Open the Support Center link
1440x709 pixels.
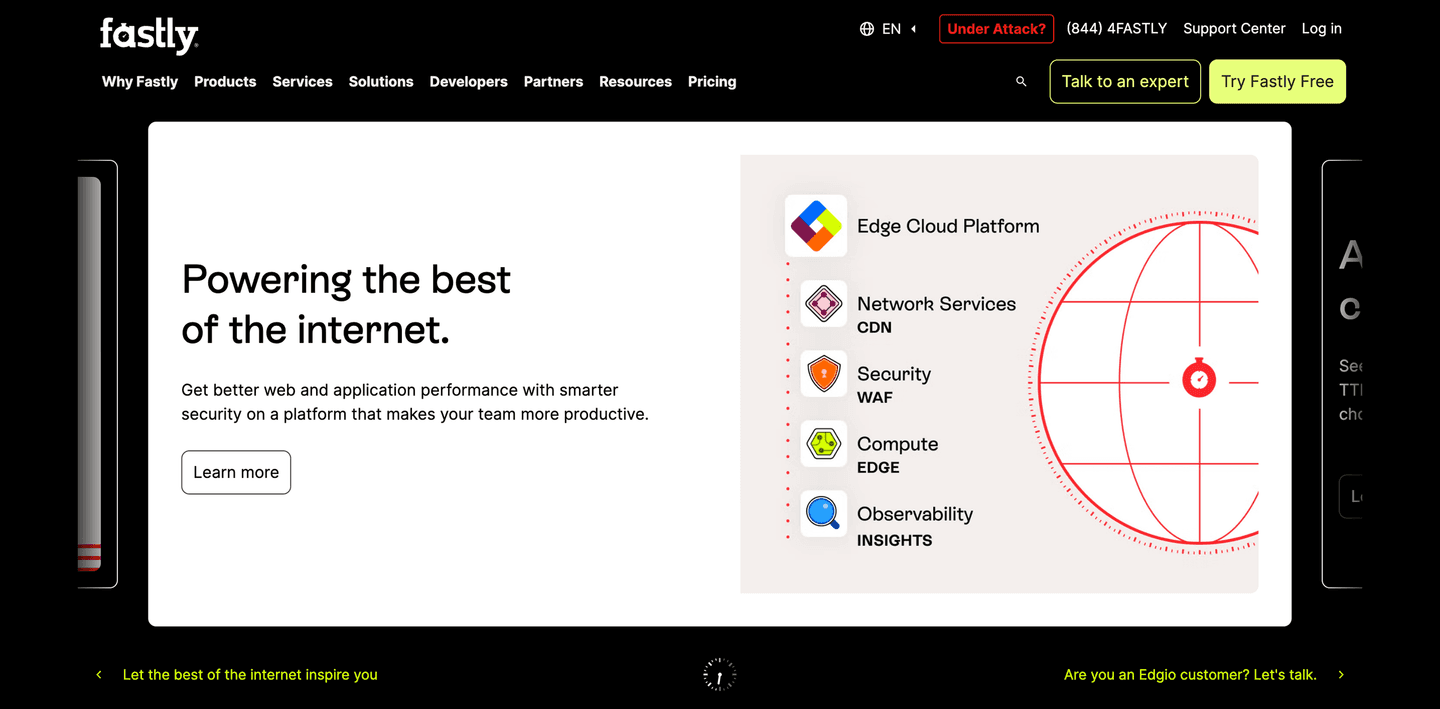point(1234,29)
